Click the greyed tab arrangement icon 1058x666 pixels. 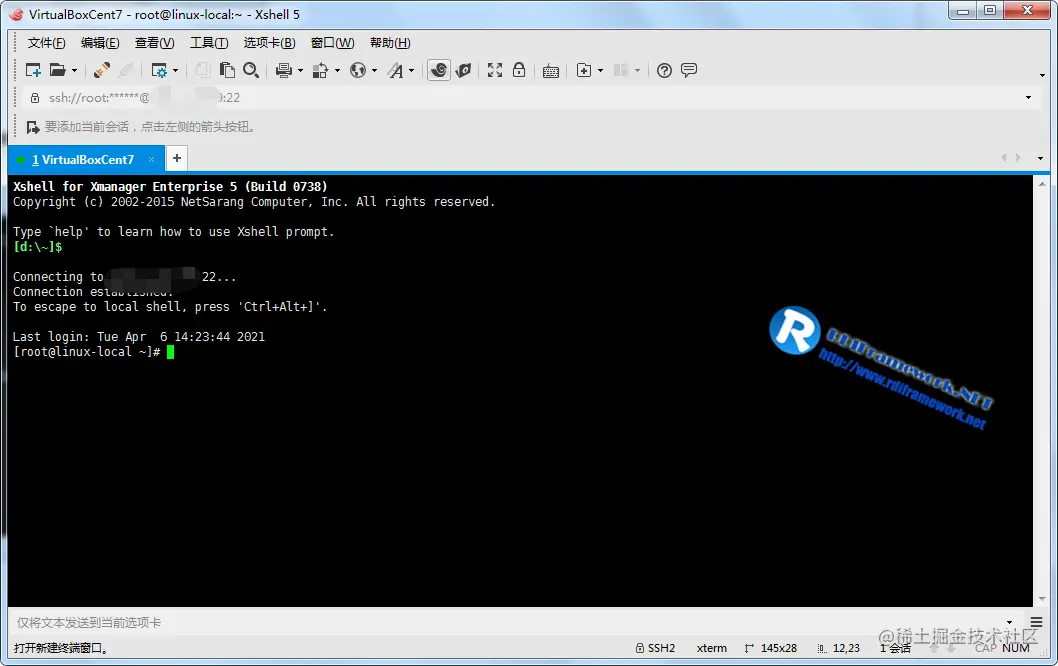pos(621,70)
